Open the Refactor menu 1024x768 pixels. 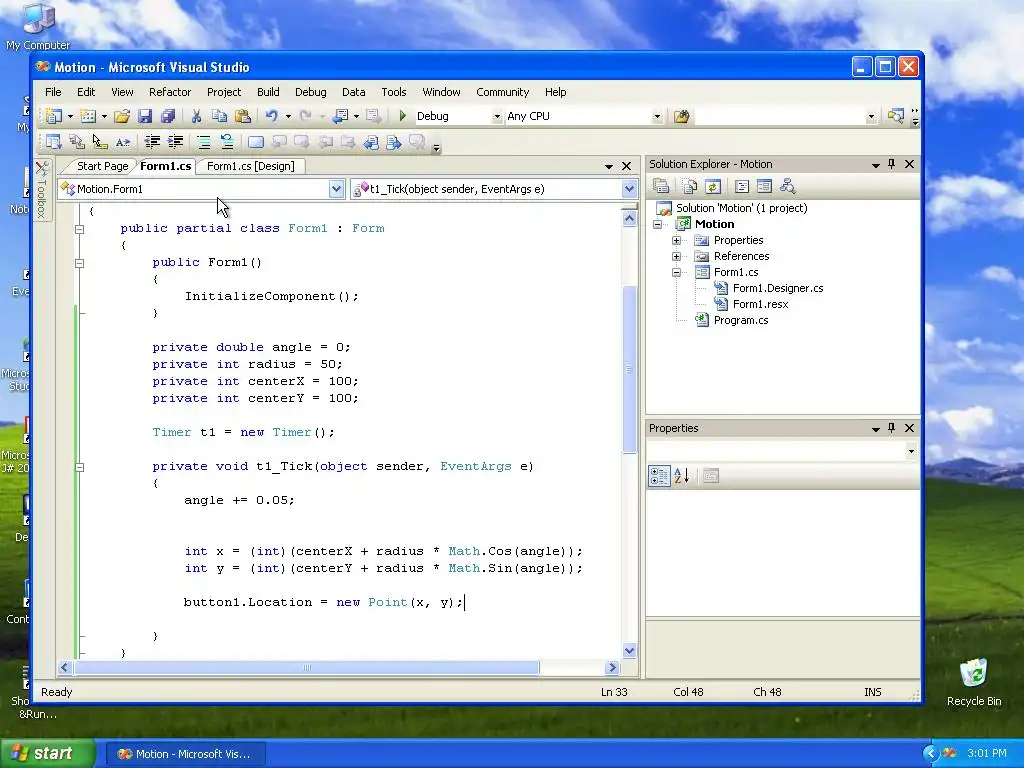(x=170, y=92)
